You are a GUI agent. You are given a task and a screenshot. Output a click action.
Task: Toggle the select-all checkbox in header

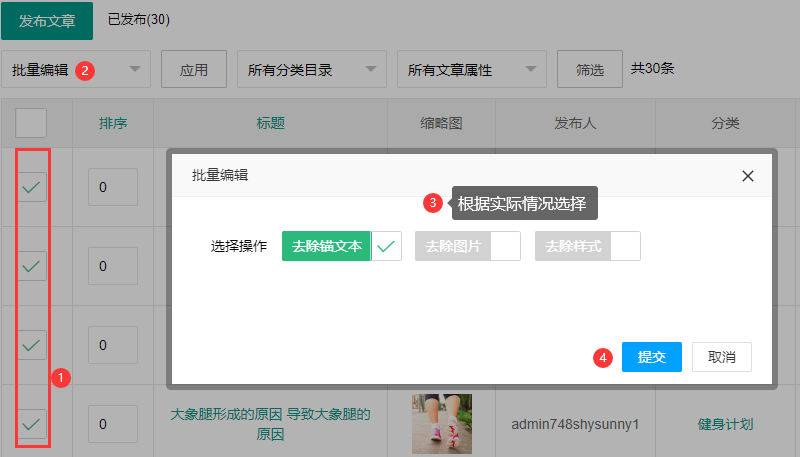point(32,123)
